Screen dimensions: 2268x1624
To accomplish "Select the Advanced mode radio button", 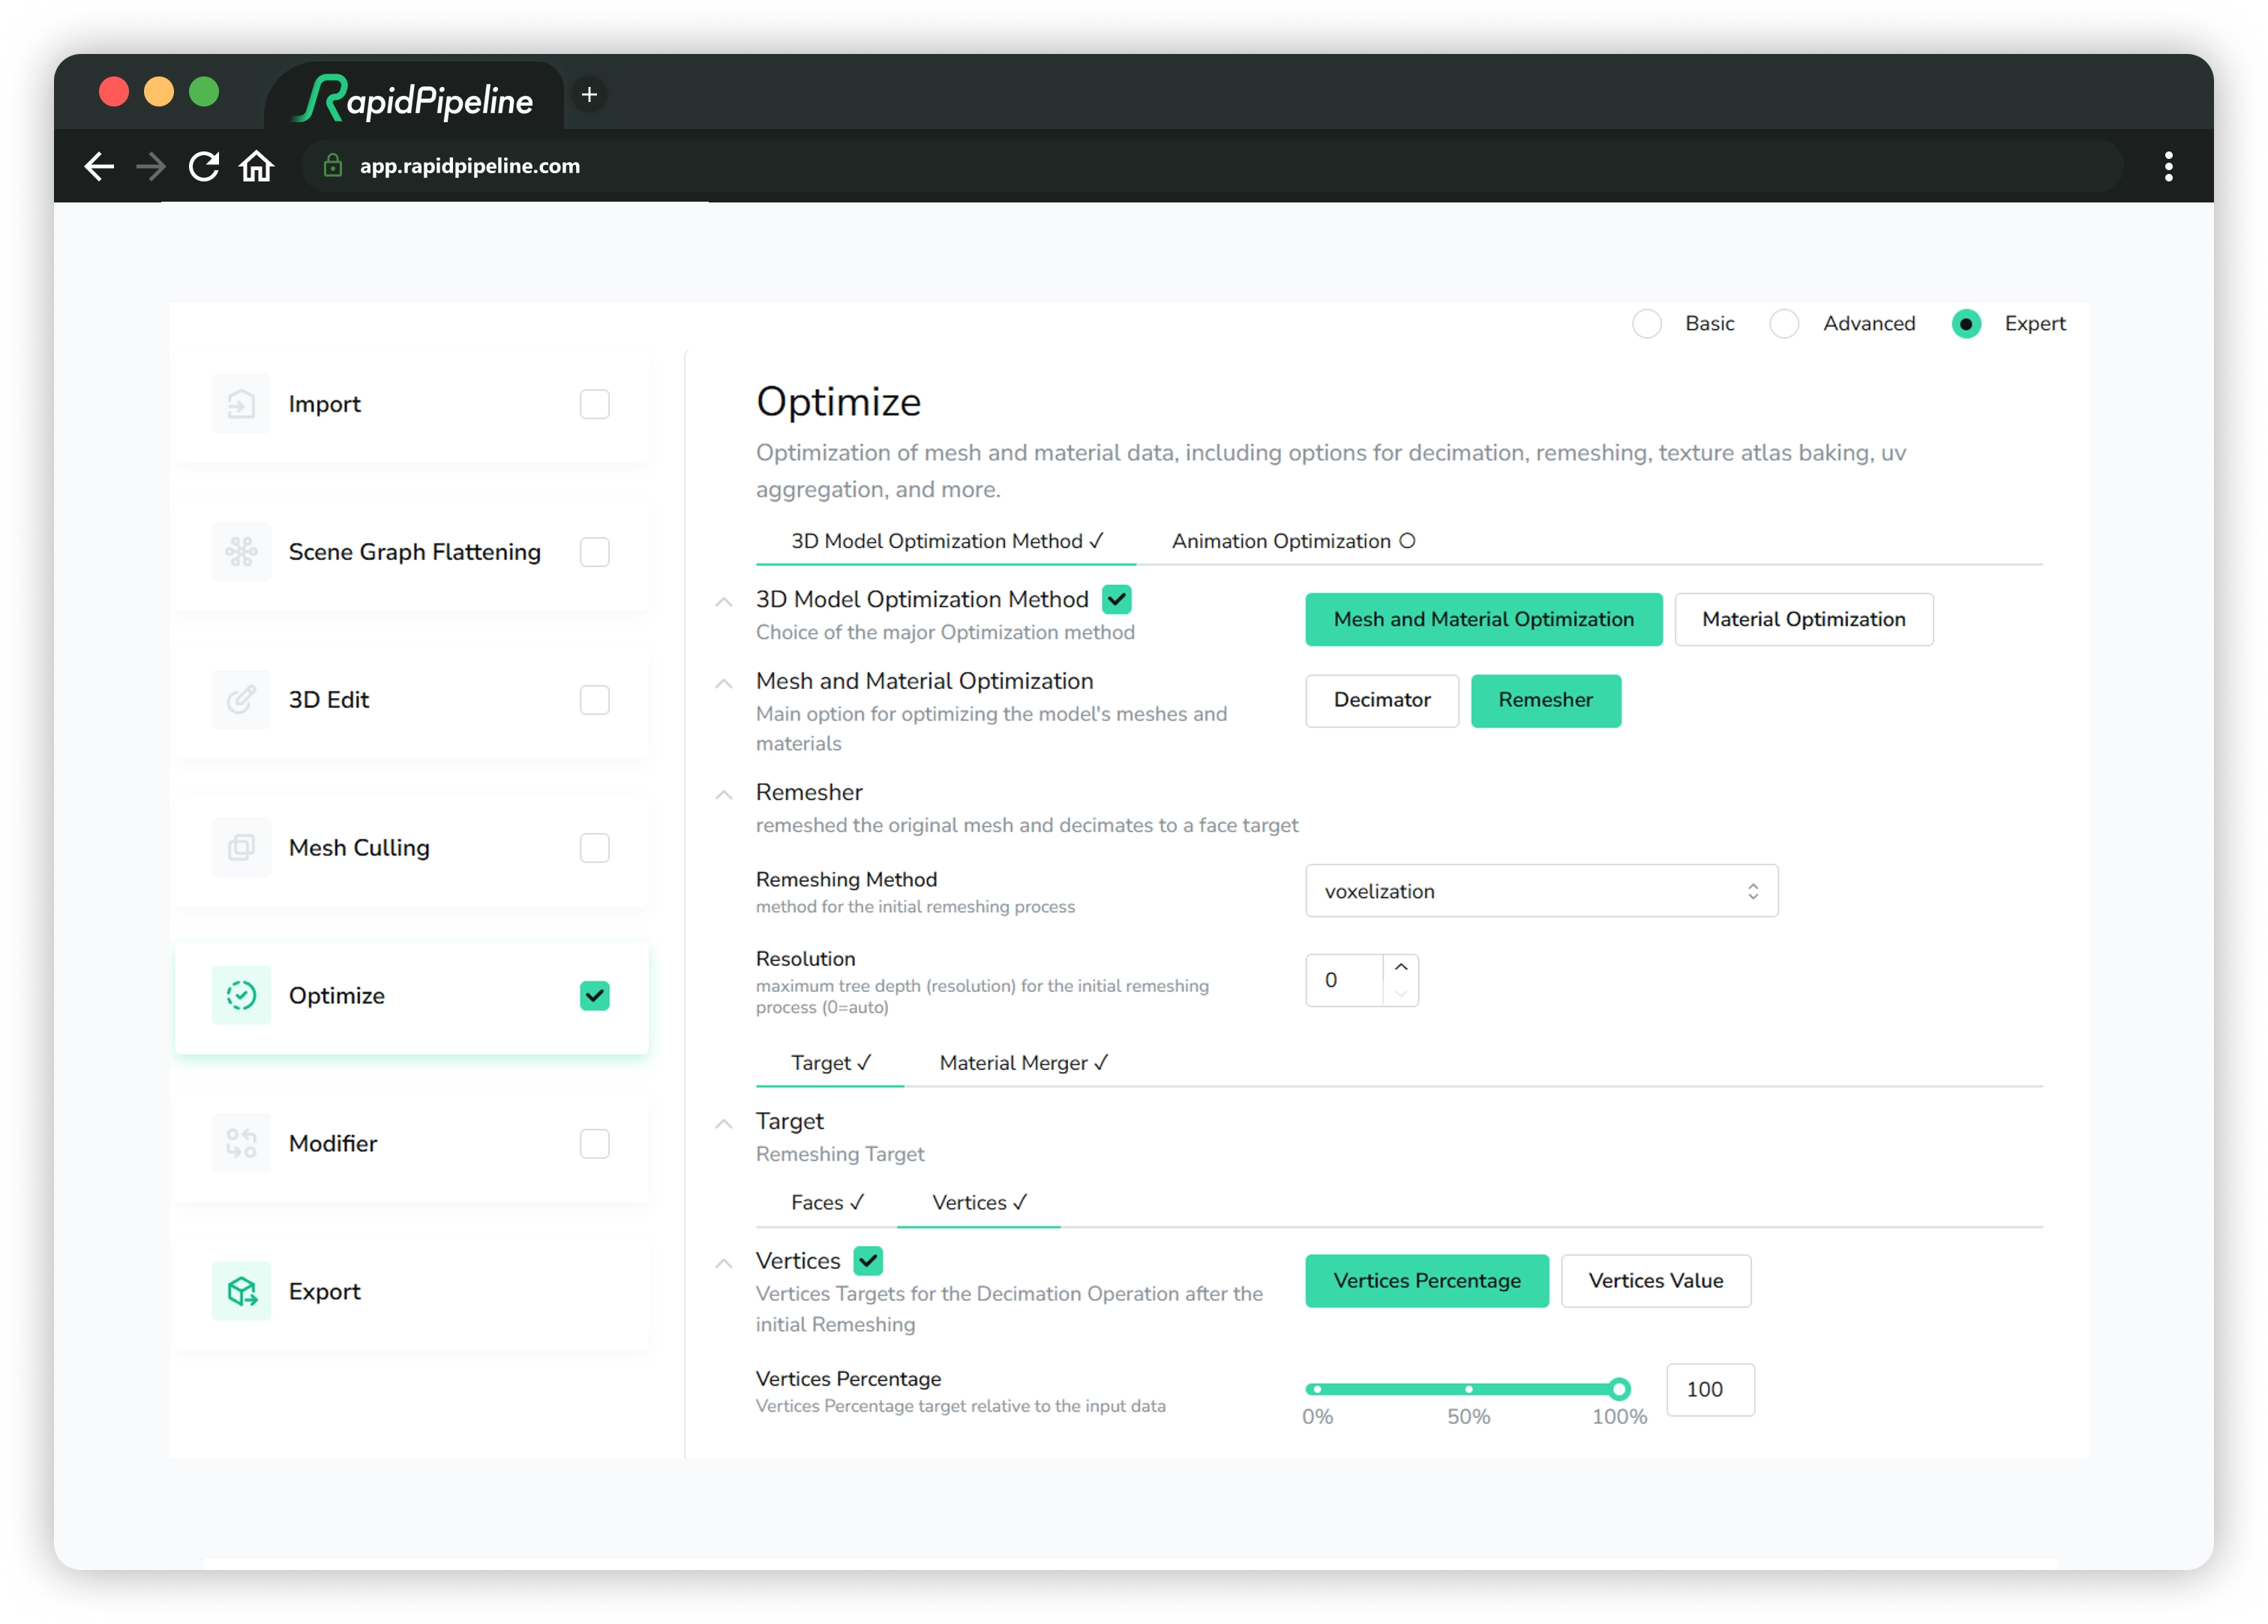I will (1784, 324).
